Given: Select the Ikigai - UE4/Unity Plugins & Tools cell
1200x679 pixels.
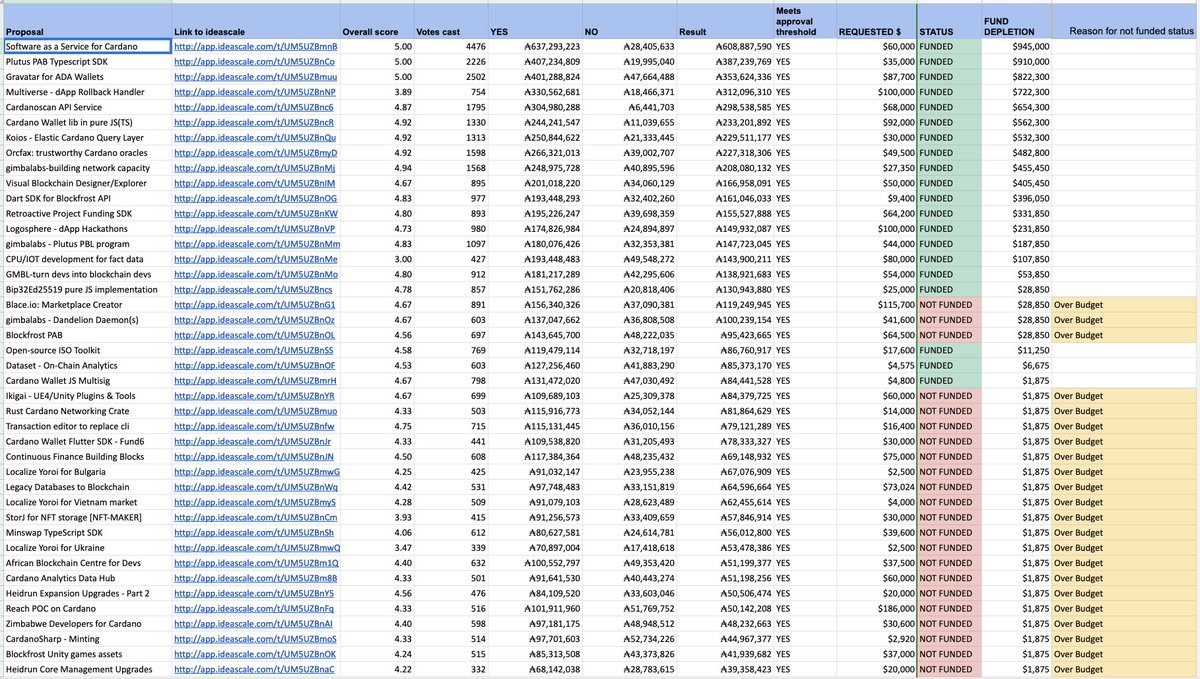Looking at the screenshot, I should point(85,396).
